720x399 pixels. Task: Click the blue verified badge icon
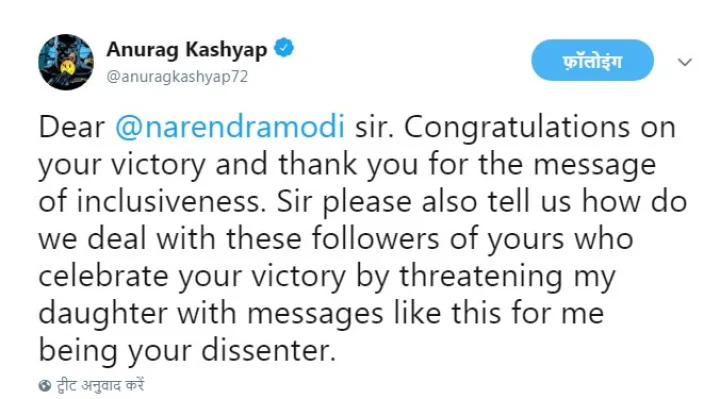[x=284, y=48]
